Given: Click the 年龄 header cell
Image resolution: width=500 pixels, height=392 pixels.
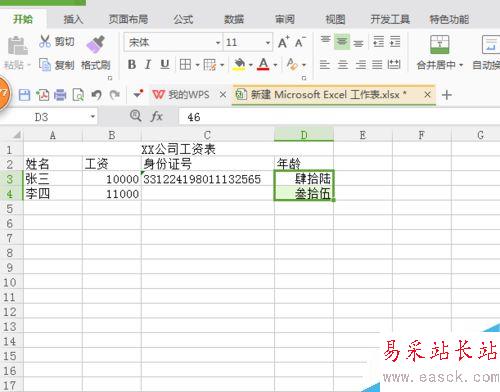Looking at the screenshot, I should point(304,164).
